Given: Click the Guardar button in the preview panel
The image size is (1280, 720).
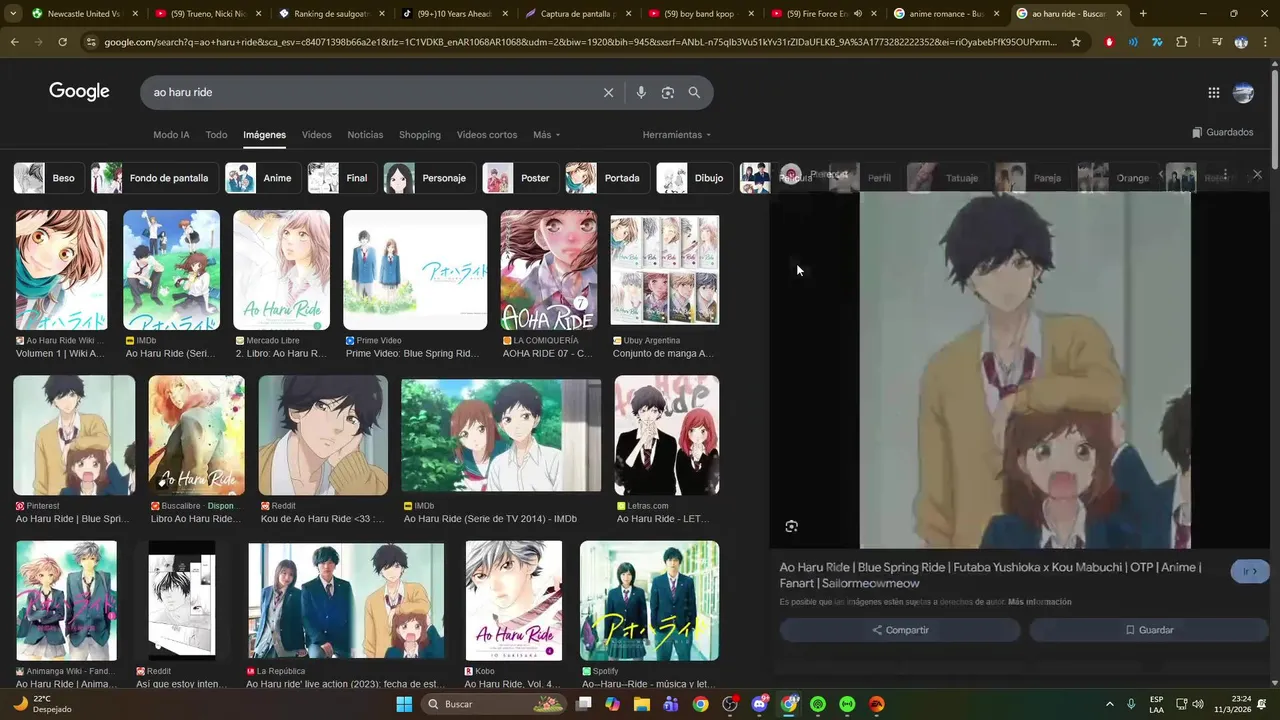Looking at the screenshot, I should pyautogui.click(x=1149, y=630).
